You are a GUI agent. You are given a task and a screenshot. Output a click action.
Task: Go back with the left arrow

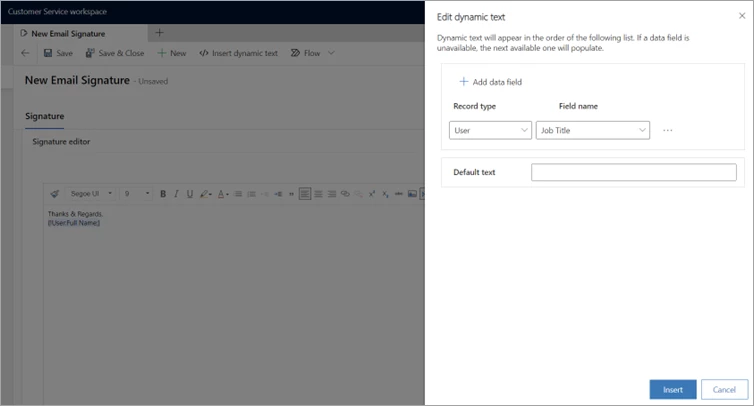pyautogui.click(x=25, y=53)
